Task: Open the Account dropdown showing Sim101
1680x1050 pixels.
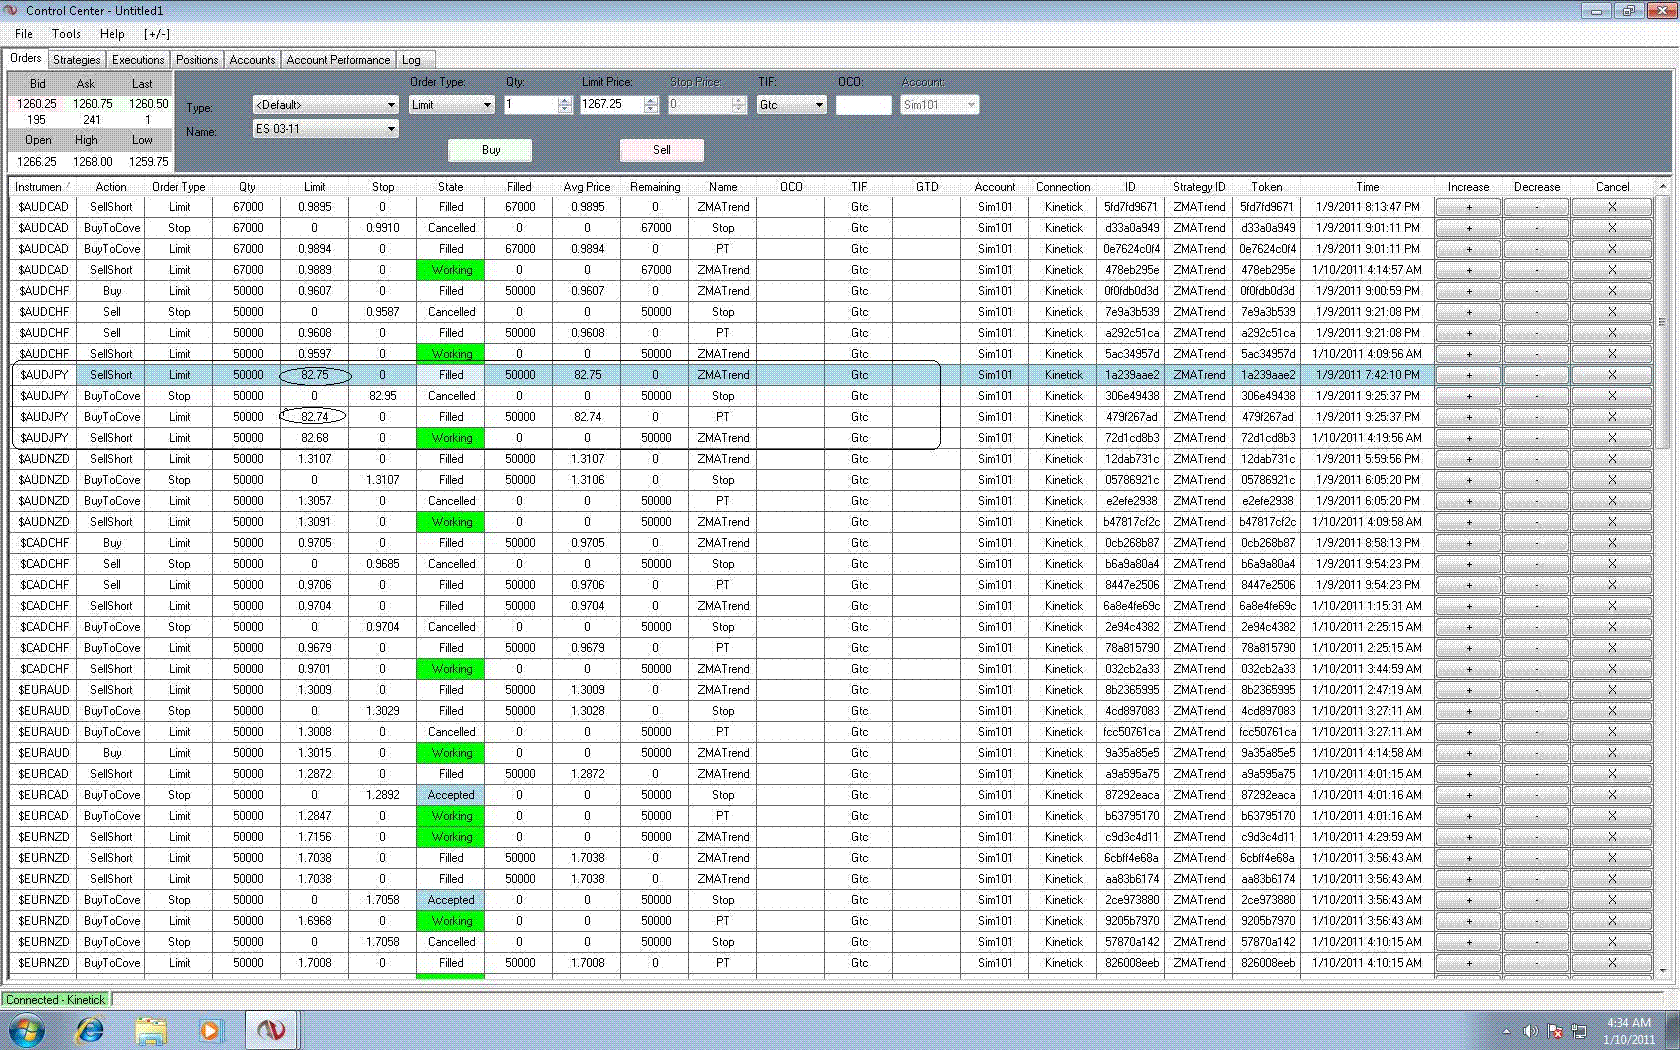Action: pos(938,105)
